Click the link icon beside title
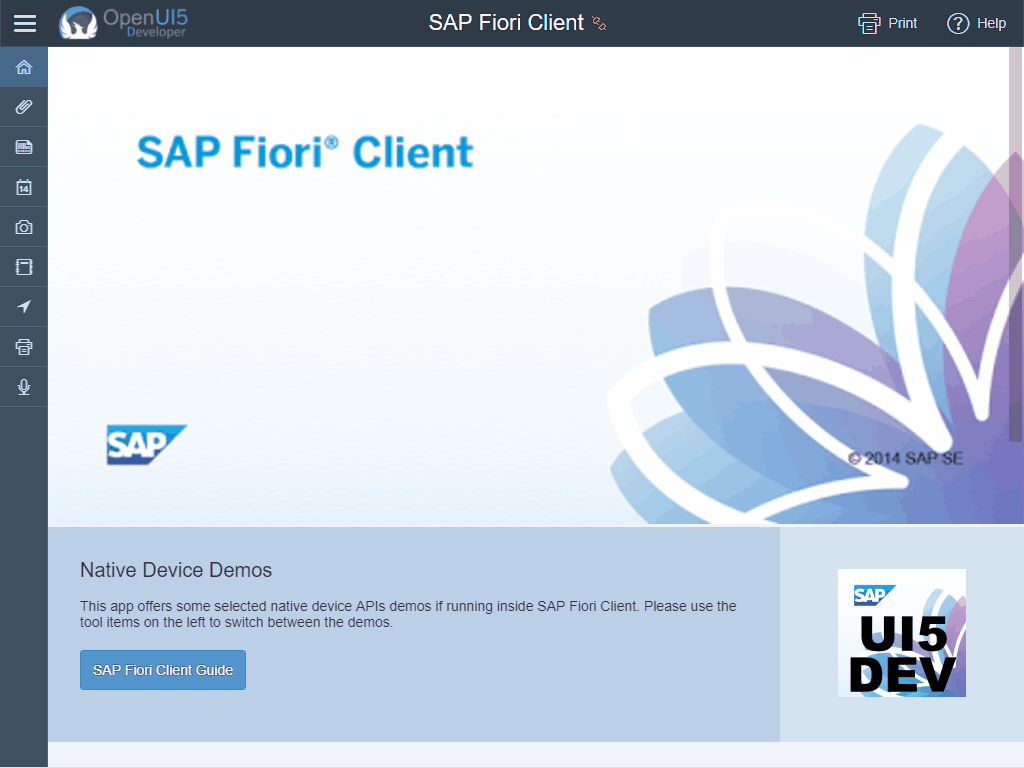1024x768 pixels. 599,24
